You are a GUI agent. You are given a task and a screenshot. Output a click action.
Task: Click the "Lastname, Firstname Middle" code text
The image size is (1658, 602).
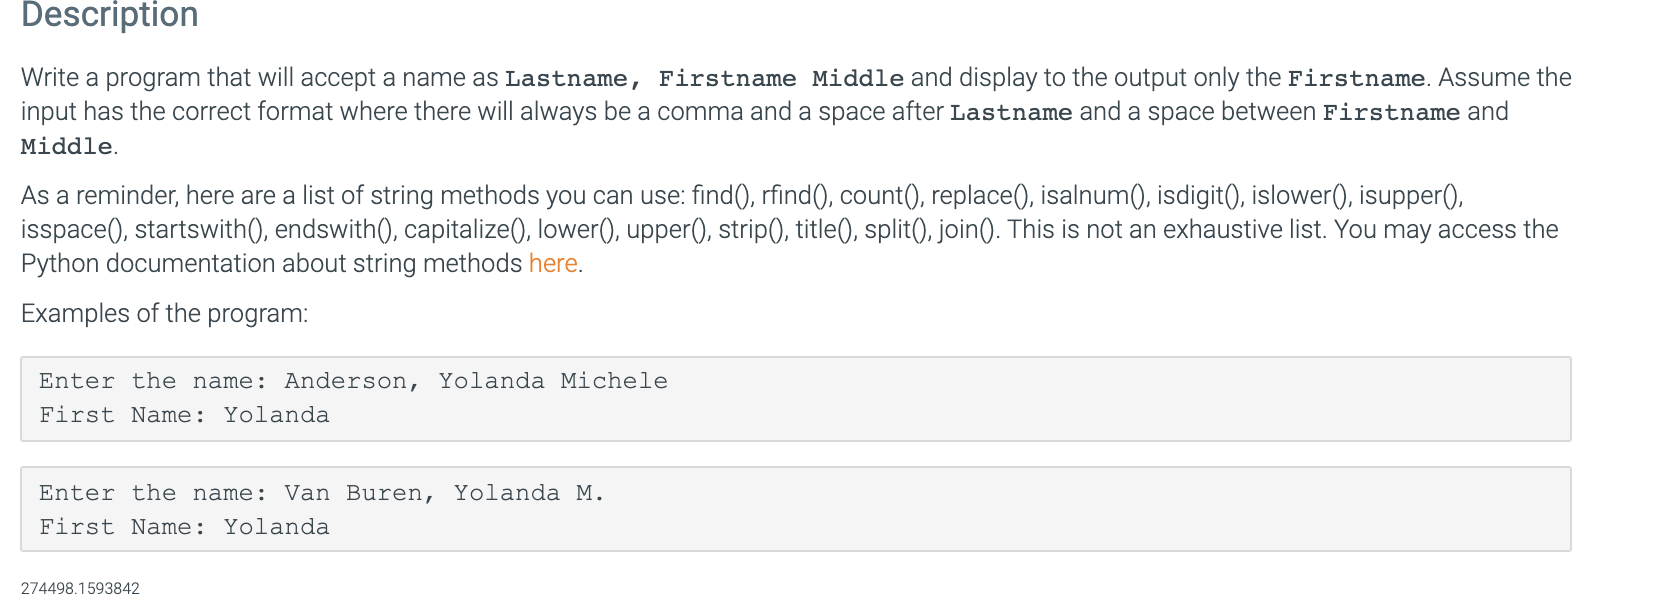(x=704, y=78)
